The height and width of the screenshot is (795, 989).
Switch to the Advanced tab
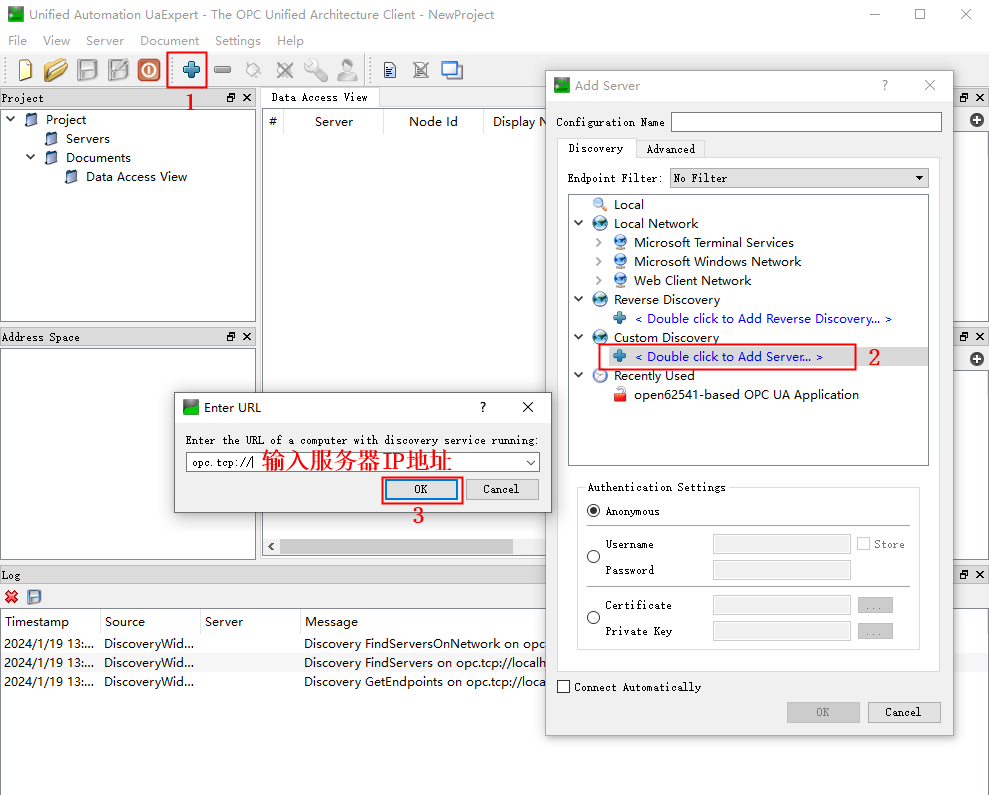tap(670, 149)
